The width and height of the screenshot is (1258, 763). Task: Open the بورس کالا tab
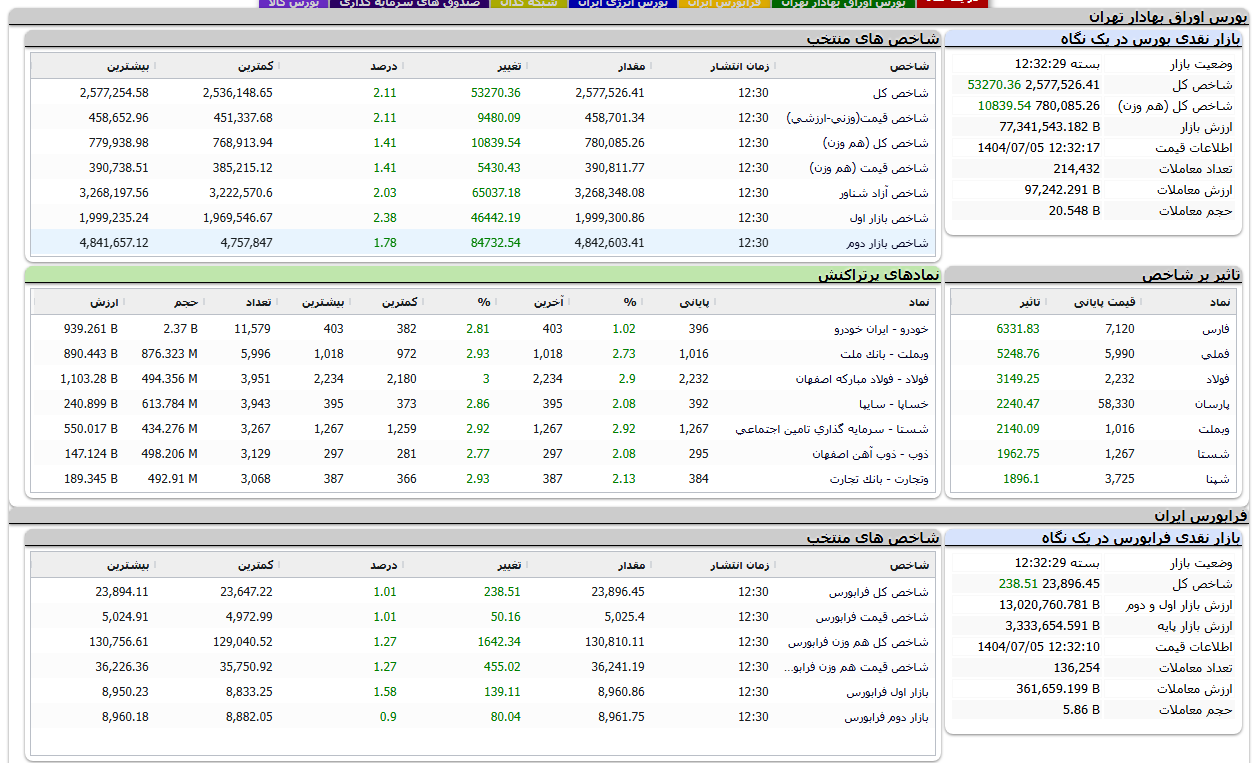pyautogui.click(x=293, y=3)
